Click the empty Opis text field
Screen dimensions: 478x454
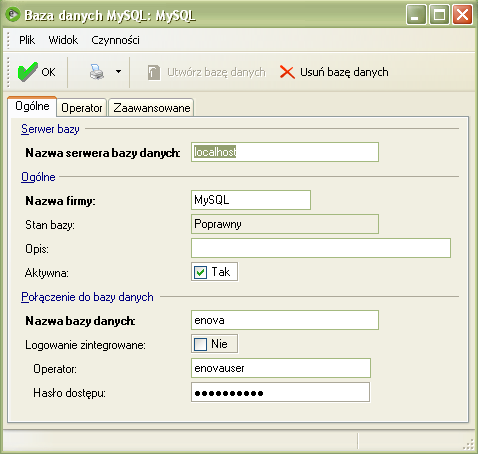coord(321,248)
